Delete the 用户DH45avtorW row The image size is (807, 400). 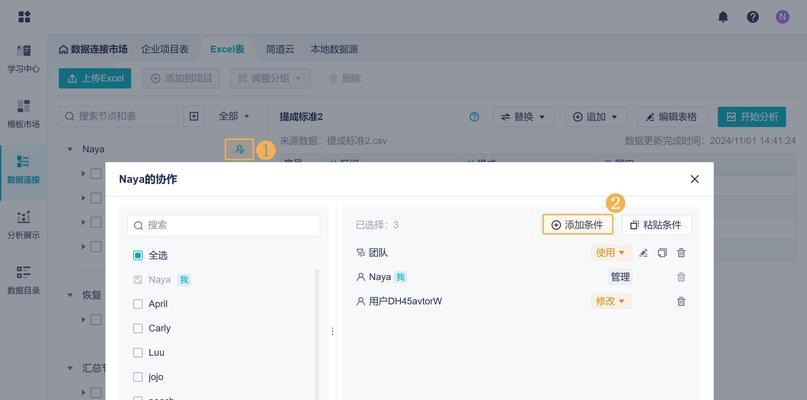pyautogui.click(x=681, y=301)
